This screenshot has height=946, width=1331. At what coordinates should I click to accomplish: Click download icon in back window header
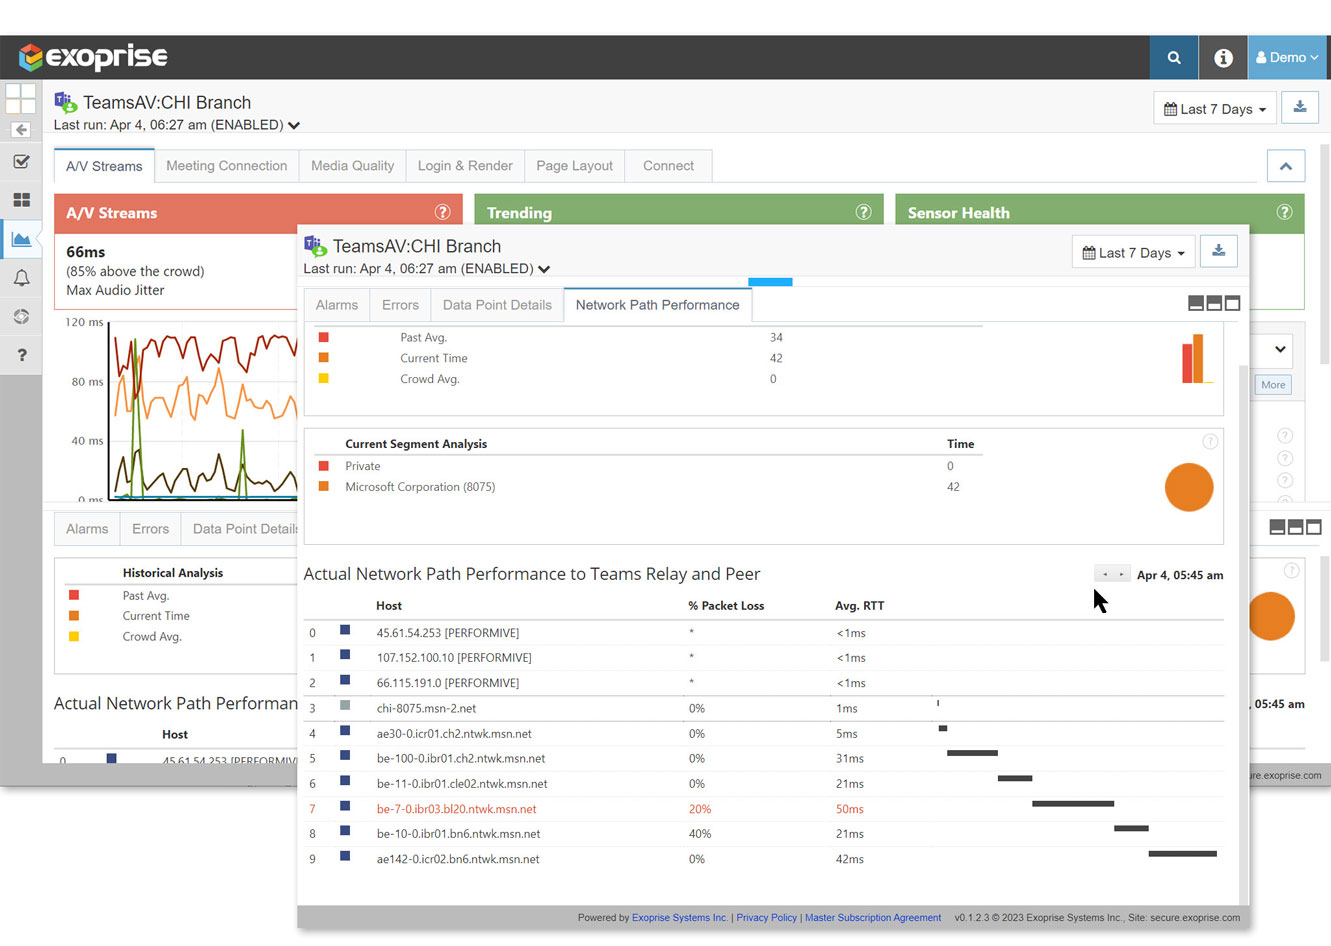click(1300, 108)
